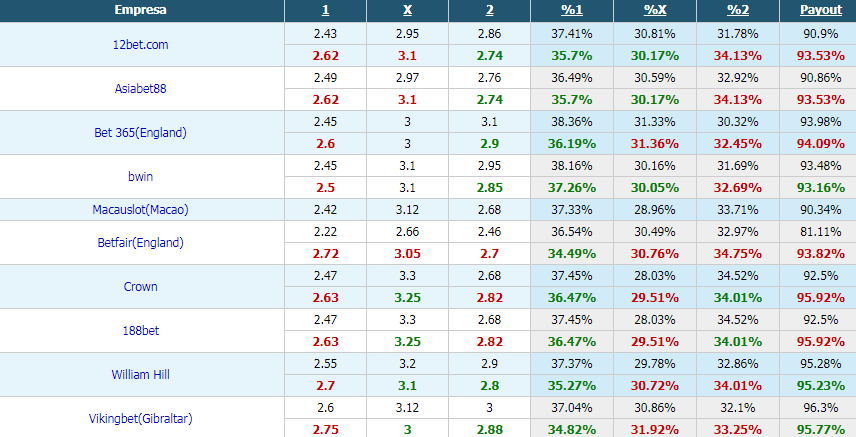The height and width of the screenshot is (437, 856).
Task: Select the red 95.92% payout for Crown
Action: 821,298
